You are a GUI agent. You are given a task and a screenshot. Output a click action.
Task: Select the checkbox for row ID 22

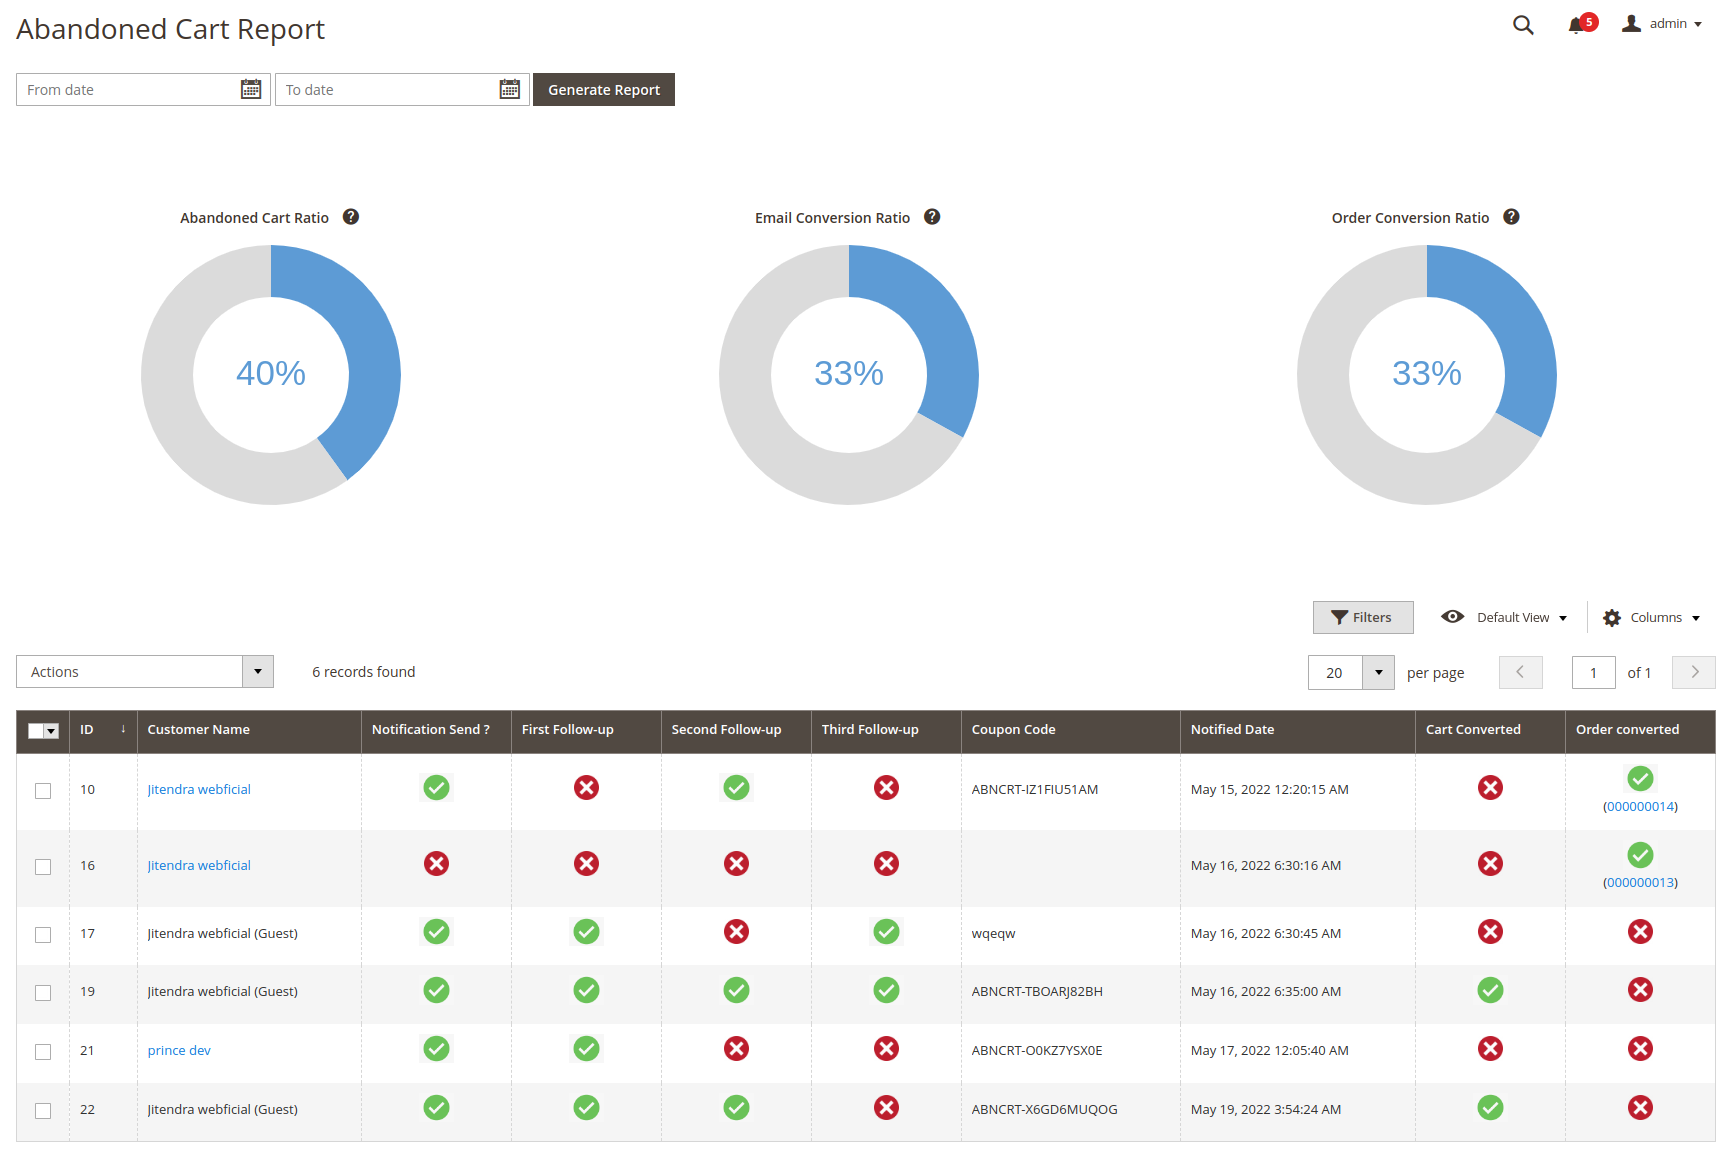43,1111
